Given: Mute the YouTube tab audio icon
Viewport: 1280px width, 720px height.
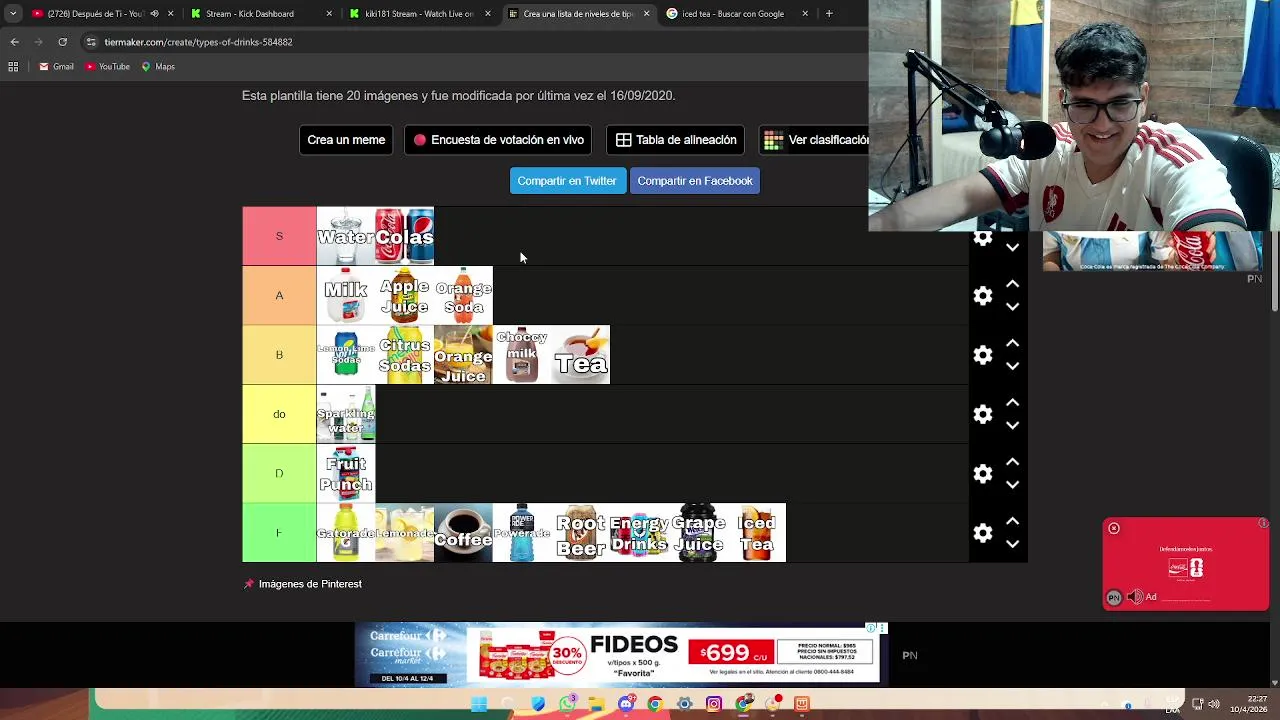Looking at the screenshot, I should coord(154,14).
